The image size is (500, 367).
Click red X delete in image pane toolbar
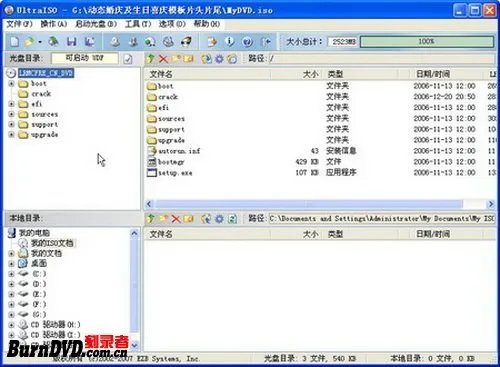click(x=163, y=59)
